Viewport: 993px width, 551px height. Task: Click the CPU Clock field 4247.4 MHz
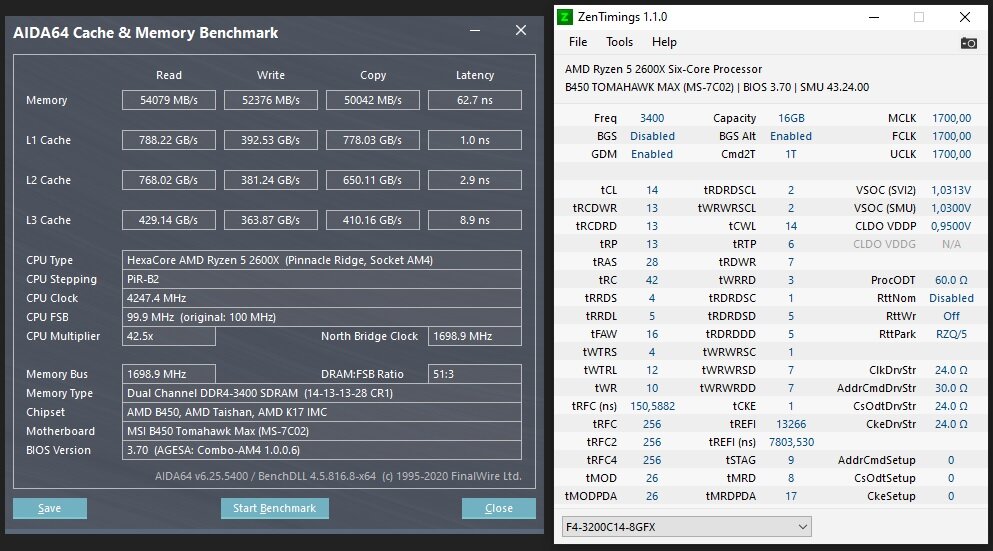point(322,298)
